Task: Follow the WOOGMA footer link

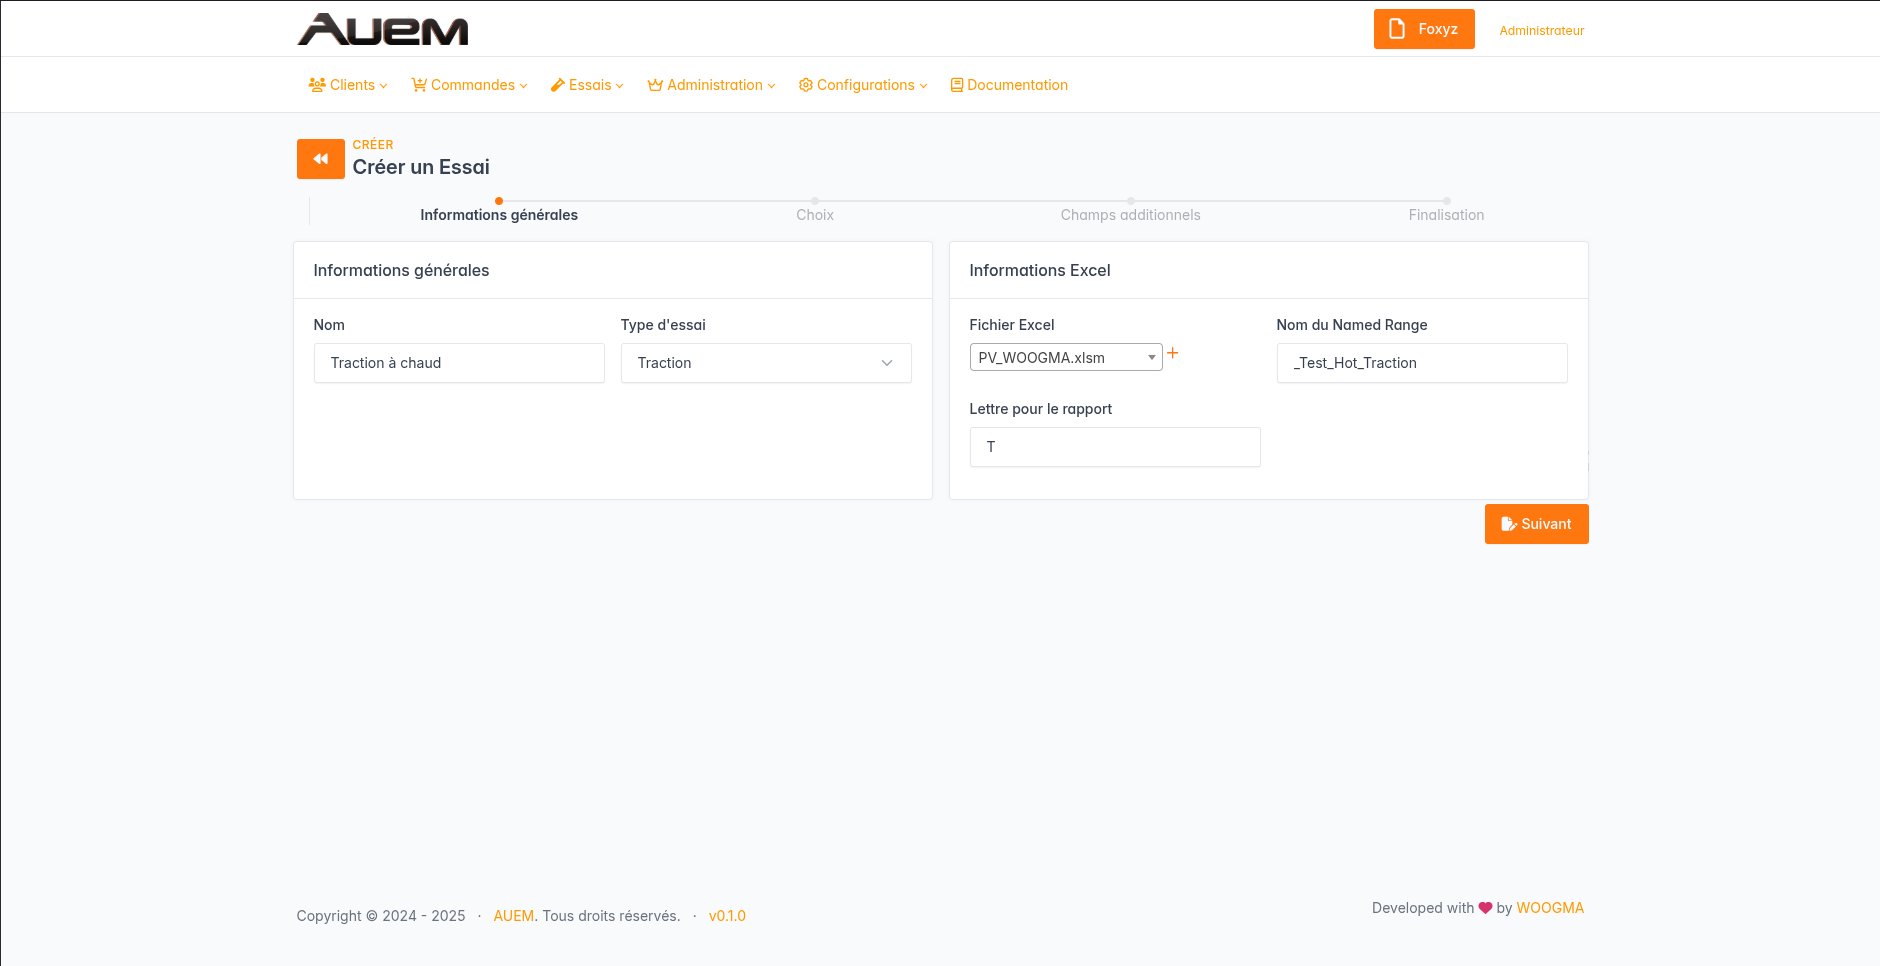Action: tap(1549, 908)
